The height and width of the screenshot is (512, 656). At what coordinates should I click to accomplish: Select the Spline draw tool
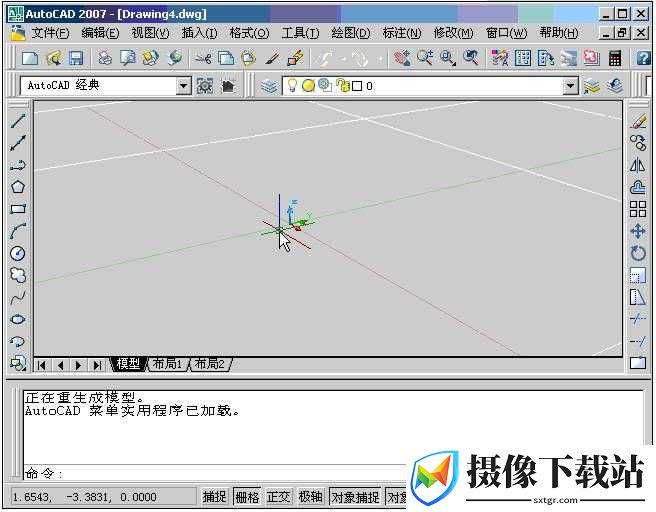pyautogui.click(x=18, y=298)
